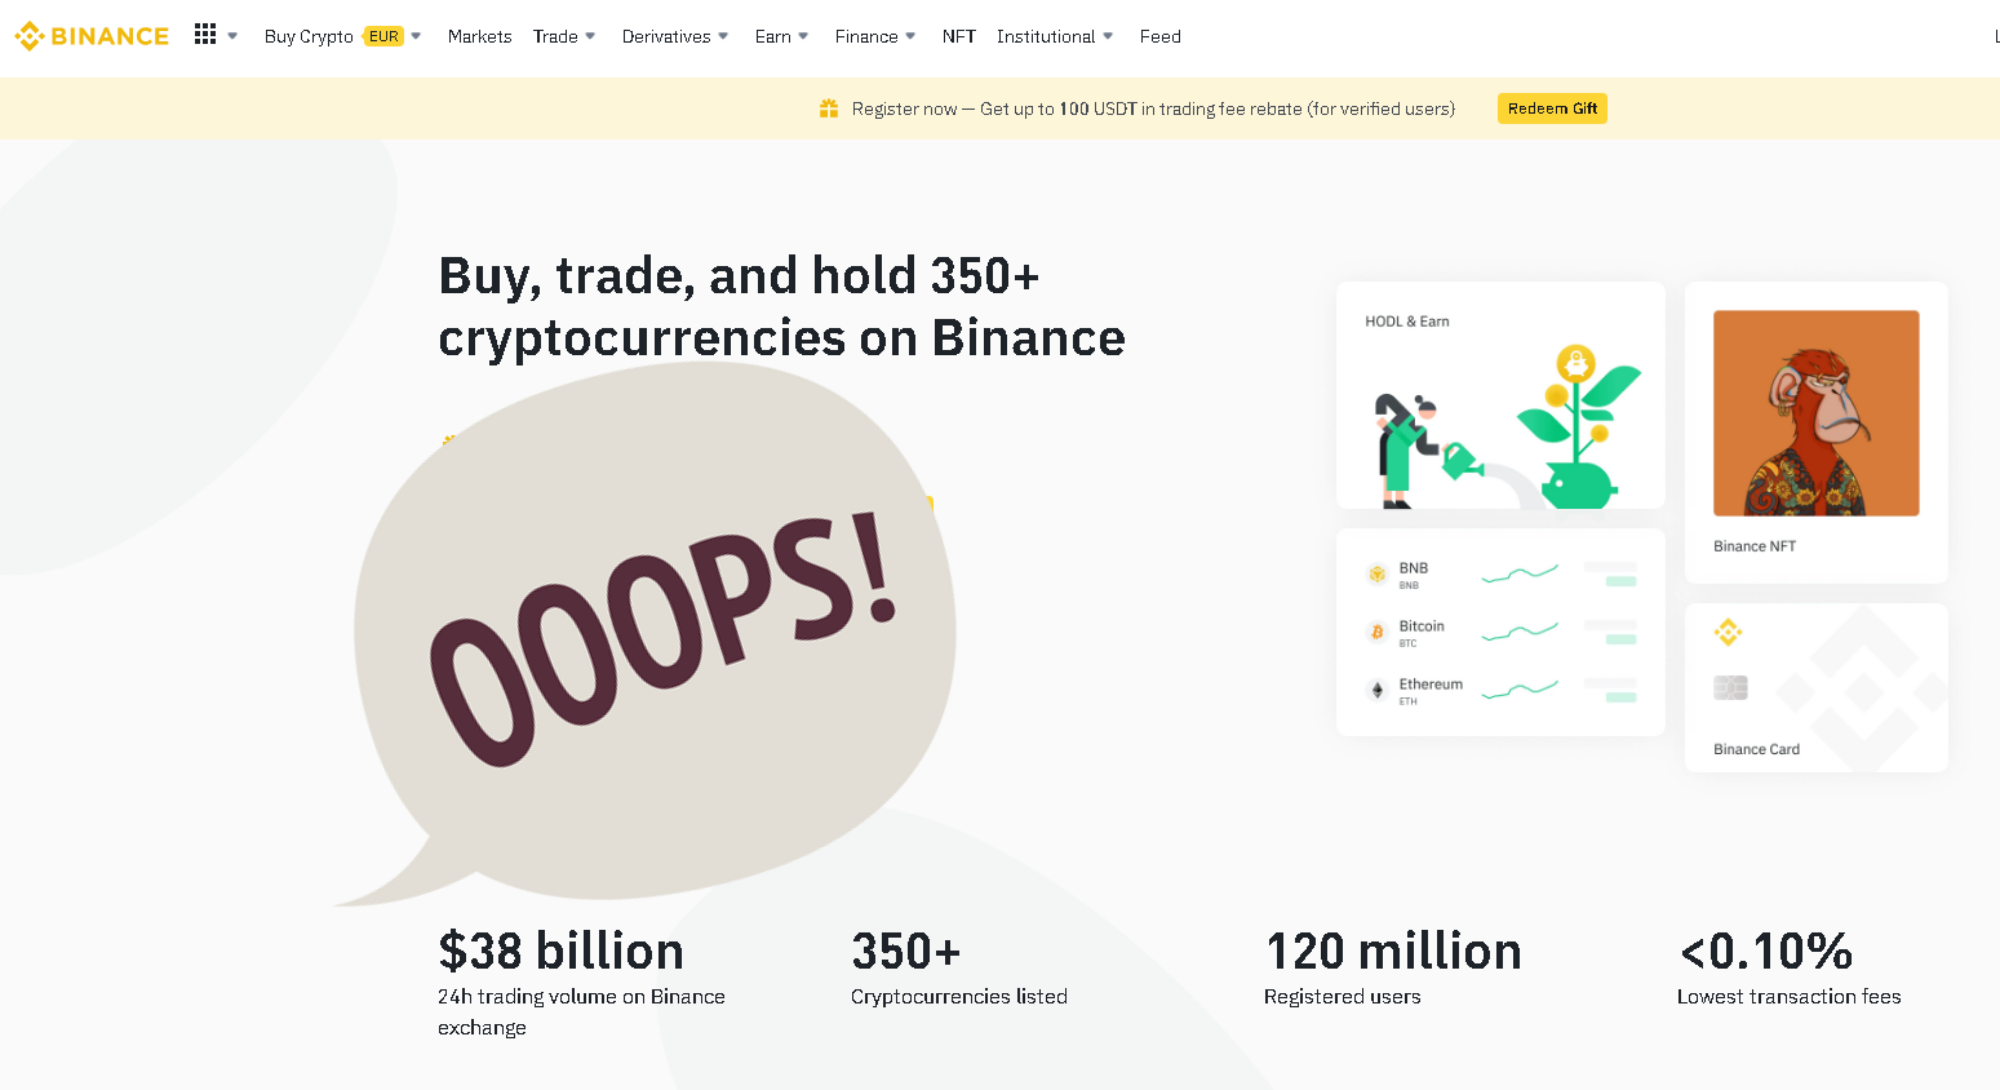Expand the Finance dropdown
This screenshot has height=1090, width=2000.
[866, 36]
